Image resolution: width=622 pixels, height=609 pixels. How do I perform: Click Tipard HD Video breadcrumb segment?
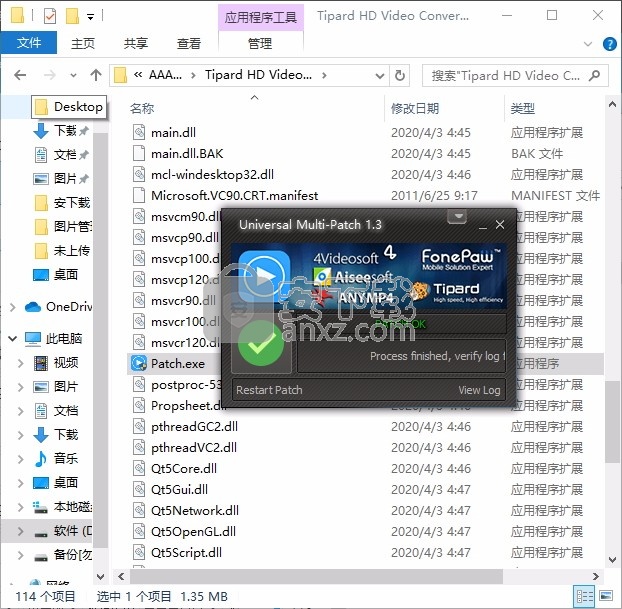258,75
